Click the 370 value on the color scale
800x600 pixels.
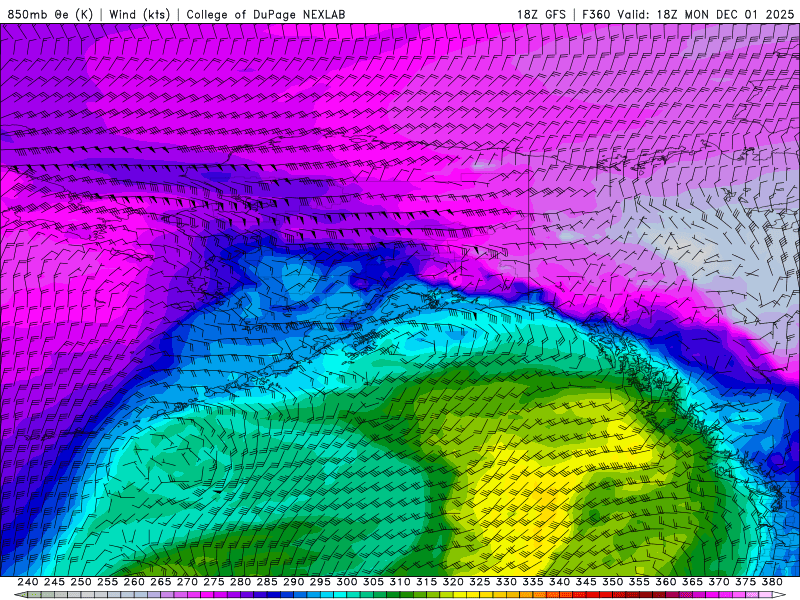(719, 582)
